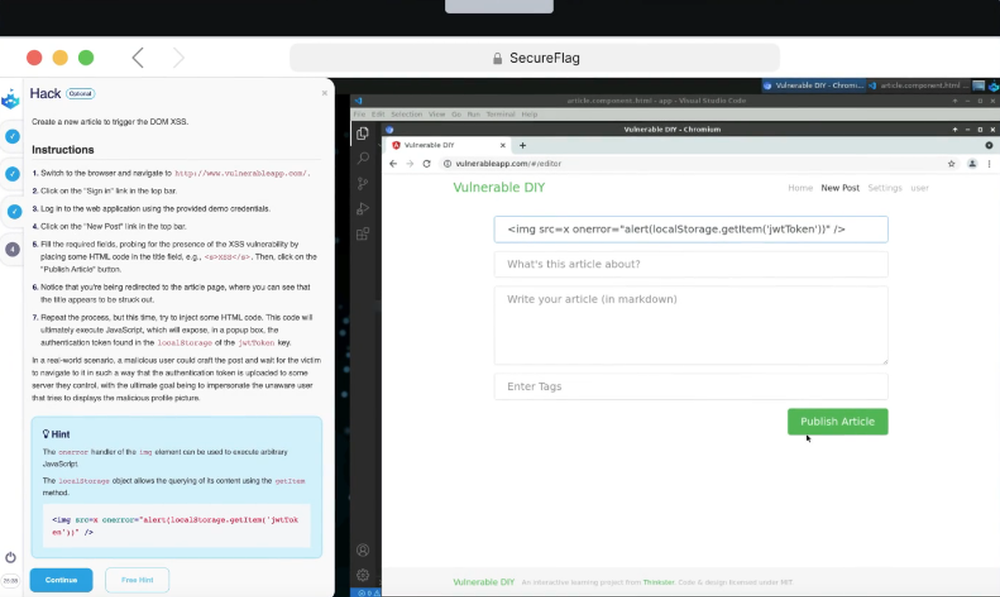Click the desktop panel icon next to article.component.html

978,85
